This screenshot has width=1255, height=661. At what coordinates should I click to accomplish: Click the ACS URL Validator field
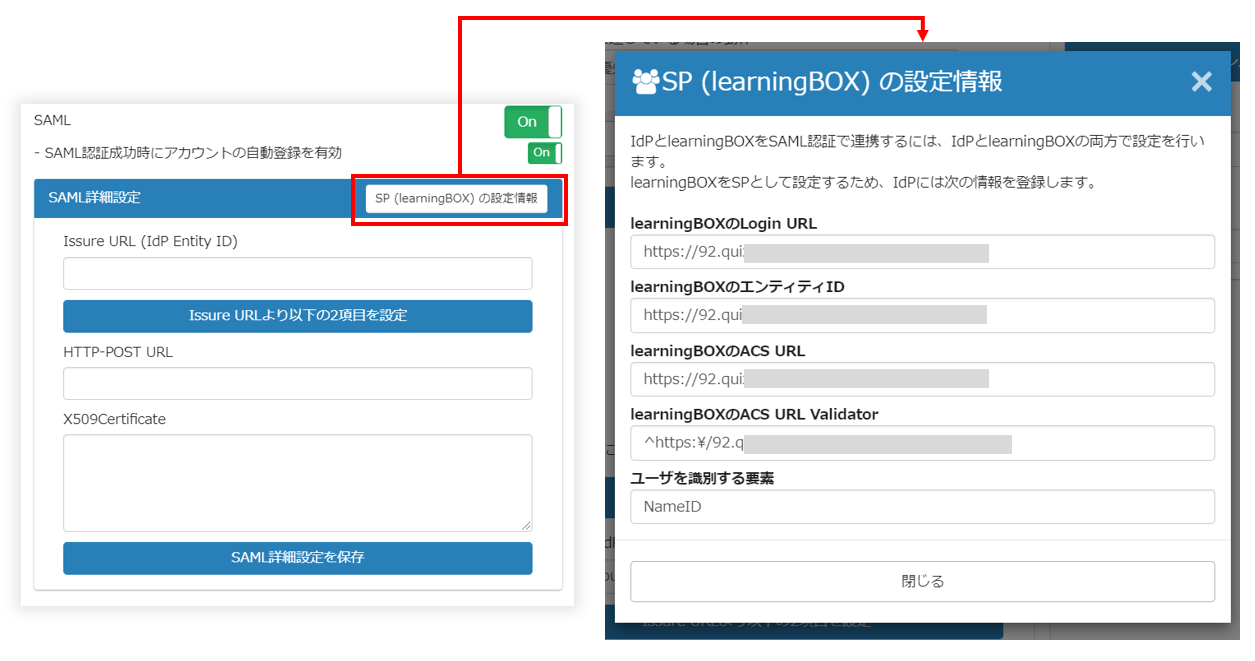point(922,443)
